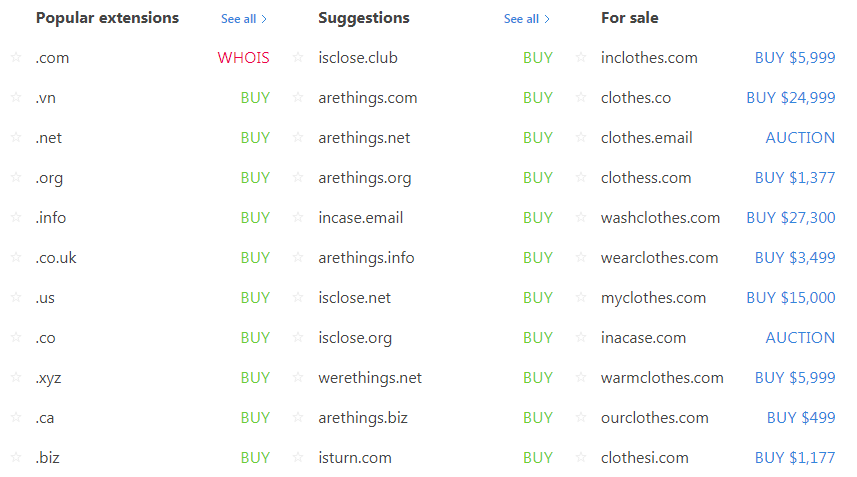Expand Popular extensions via See all
This screenshot has width=857, height=477.
(x=244, y=19)
